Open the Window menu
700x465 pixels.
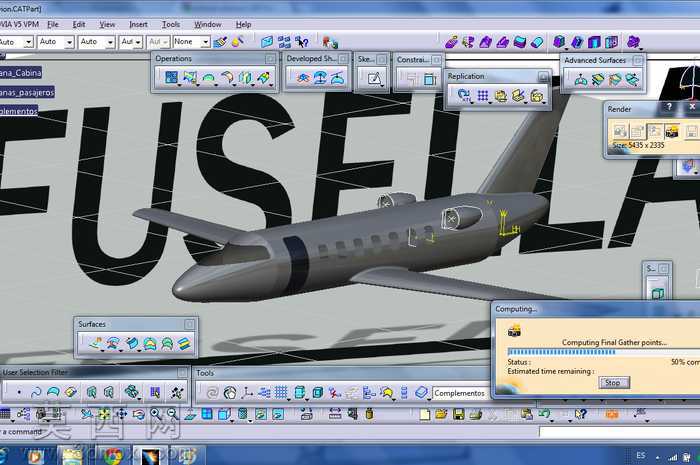(208, 25)
